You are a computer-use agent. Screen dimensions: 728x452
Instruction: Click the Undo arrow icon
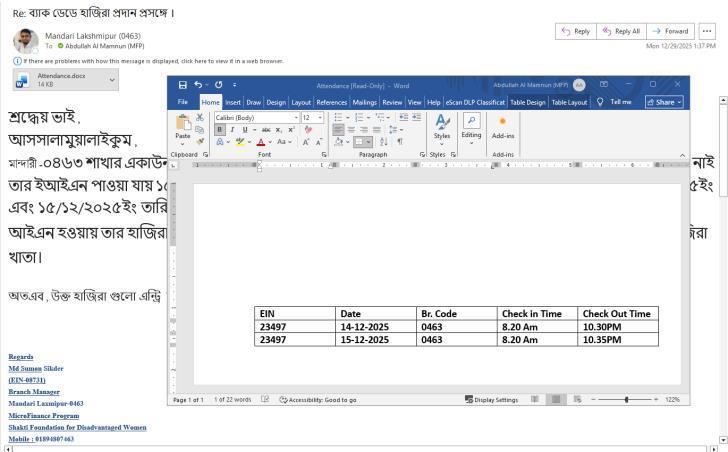click(x=199, y=85)
